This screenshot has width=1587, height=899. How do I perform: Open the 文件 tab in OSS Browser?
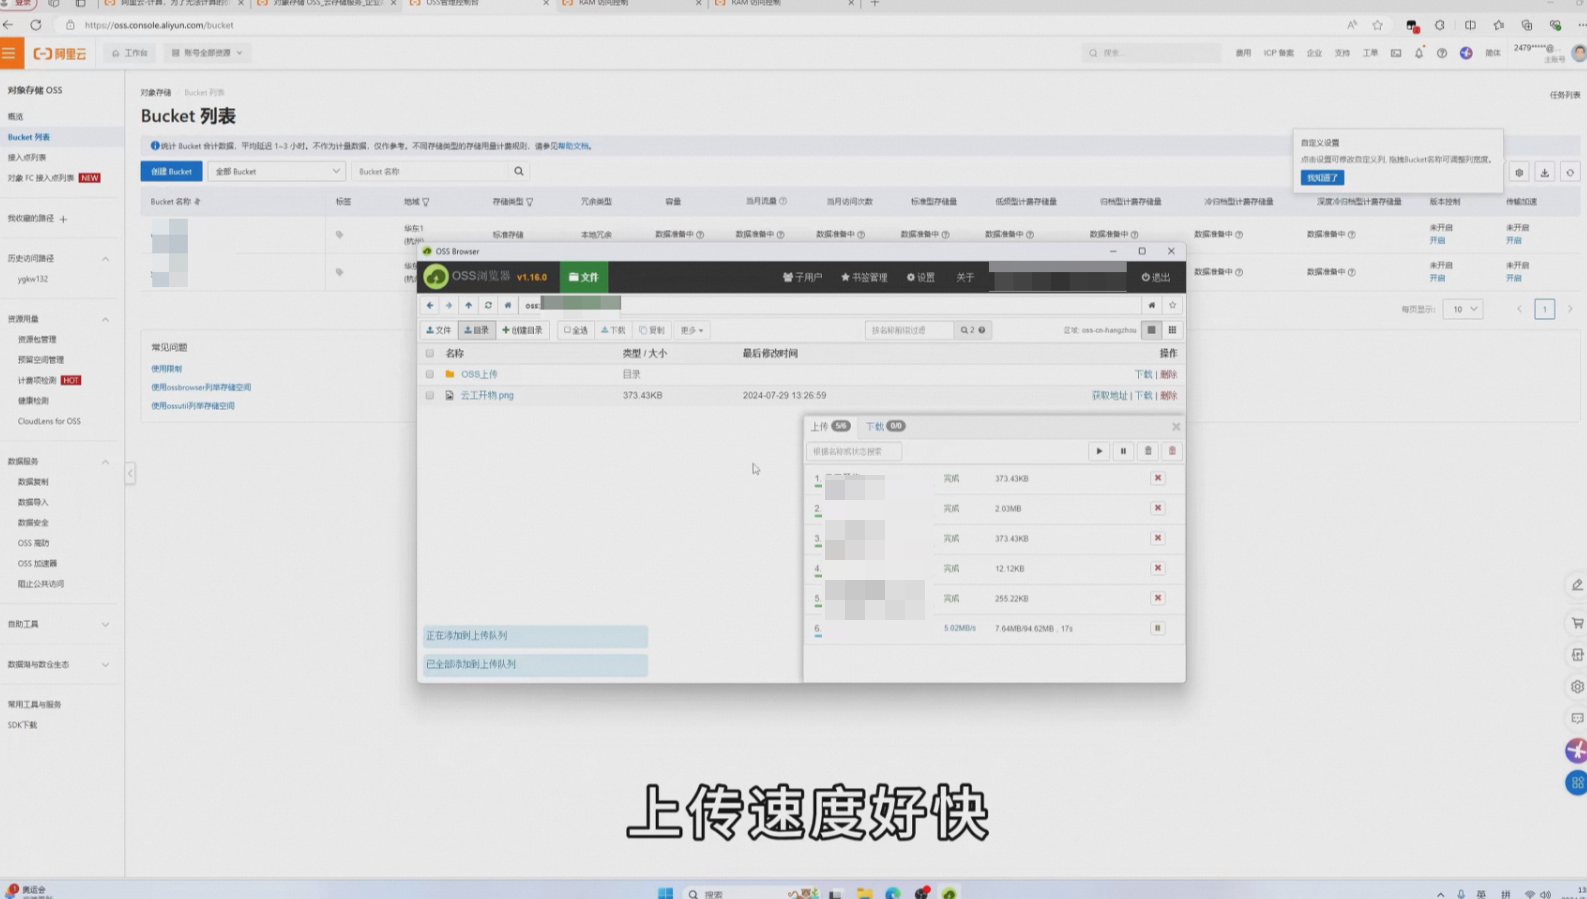click(x=584, y=277)
